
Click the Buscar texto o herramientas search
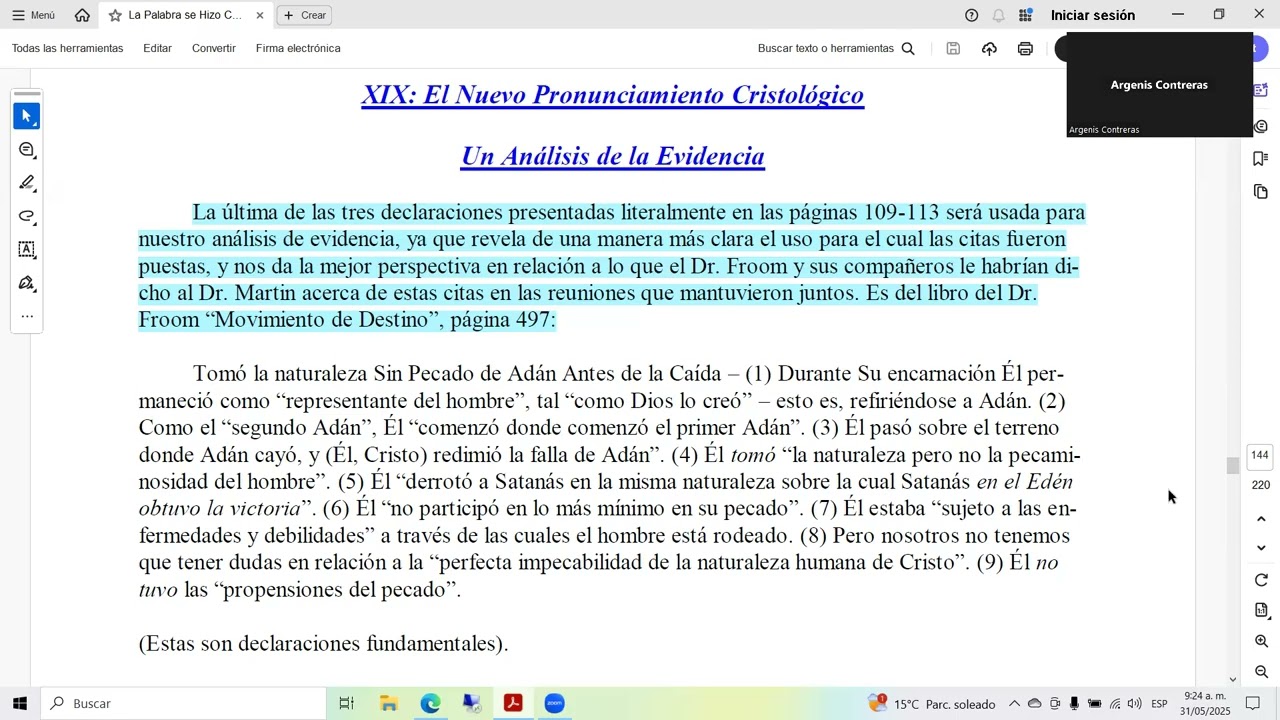(836, 48)
